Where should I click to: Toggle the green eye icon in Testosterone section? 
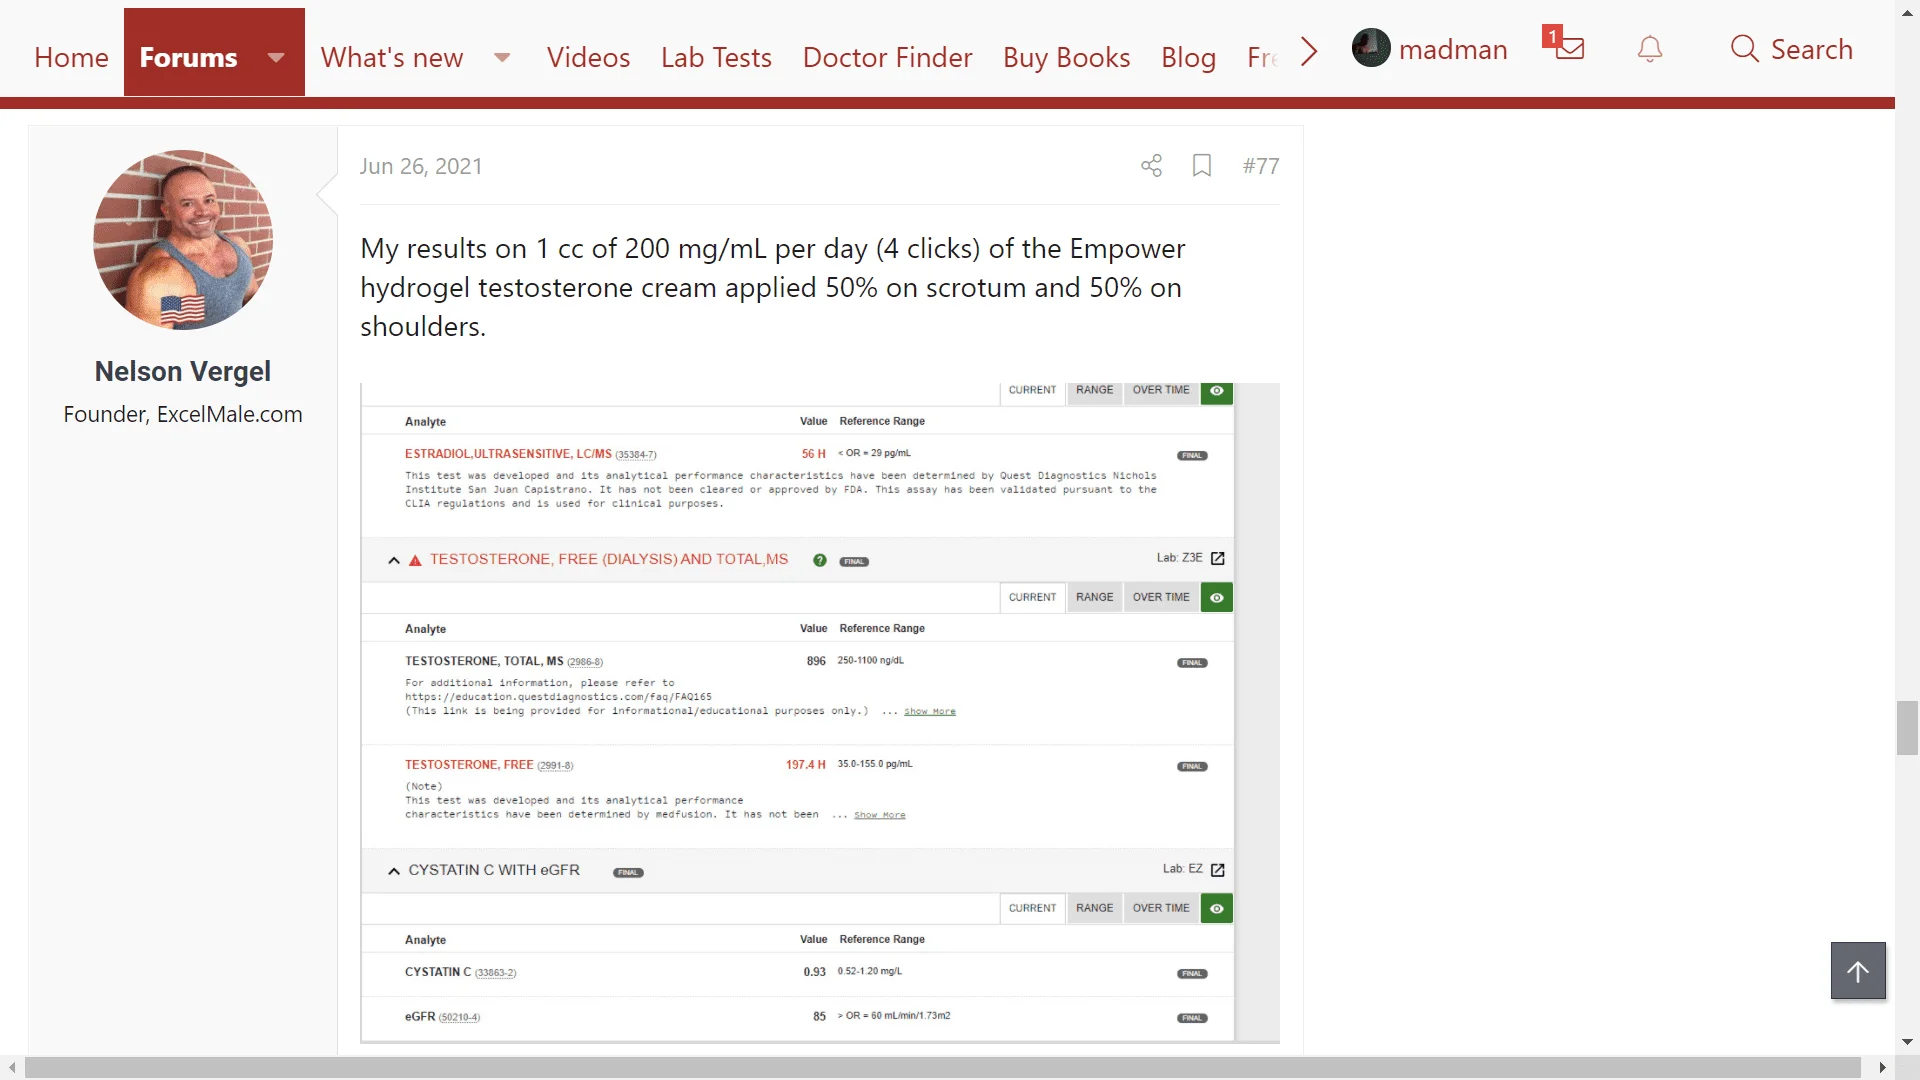tap(1216, 598)
